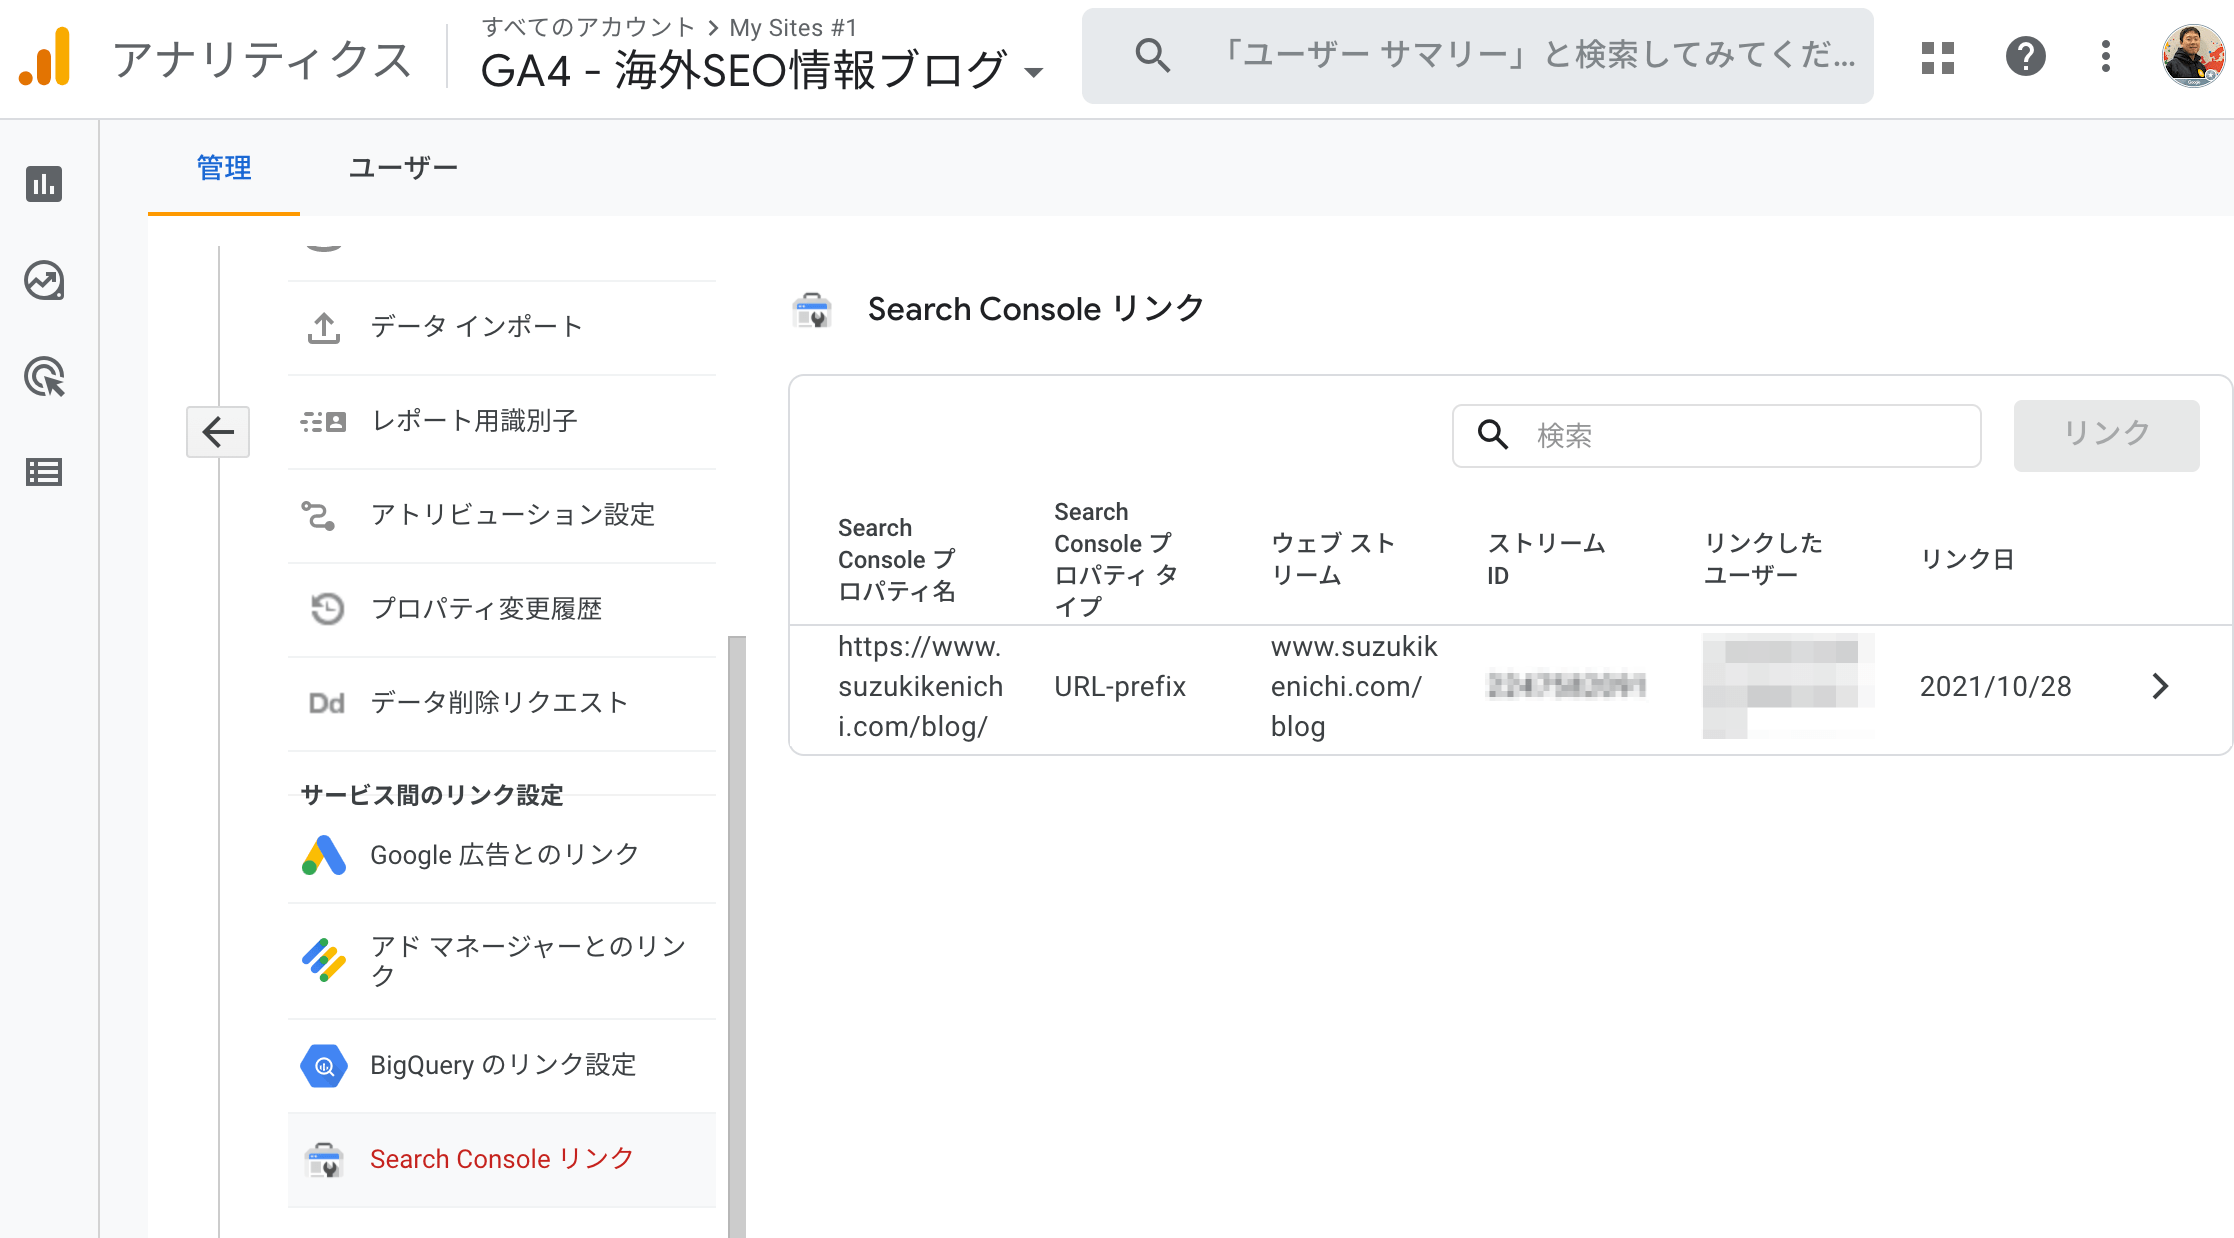The width and height of the screenshot is (2234, 1238).
Task: Click the www.suzukikenichi.com/blog web stream cell
Action: tap(1354, 687)
